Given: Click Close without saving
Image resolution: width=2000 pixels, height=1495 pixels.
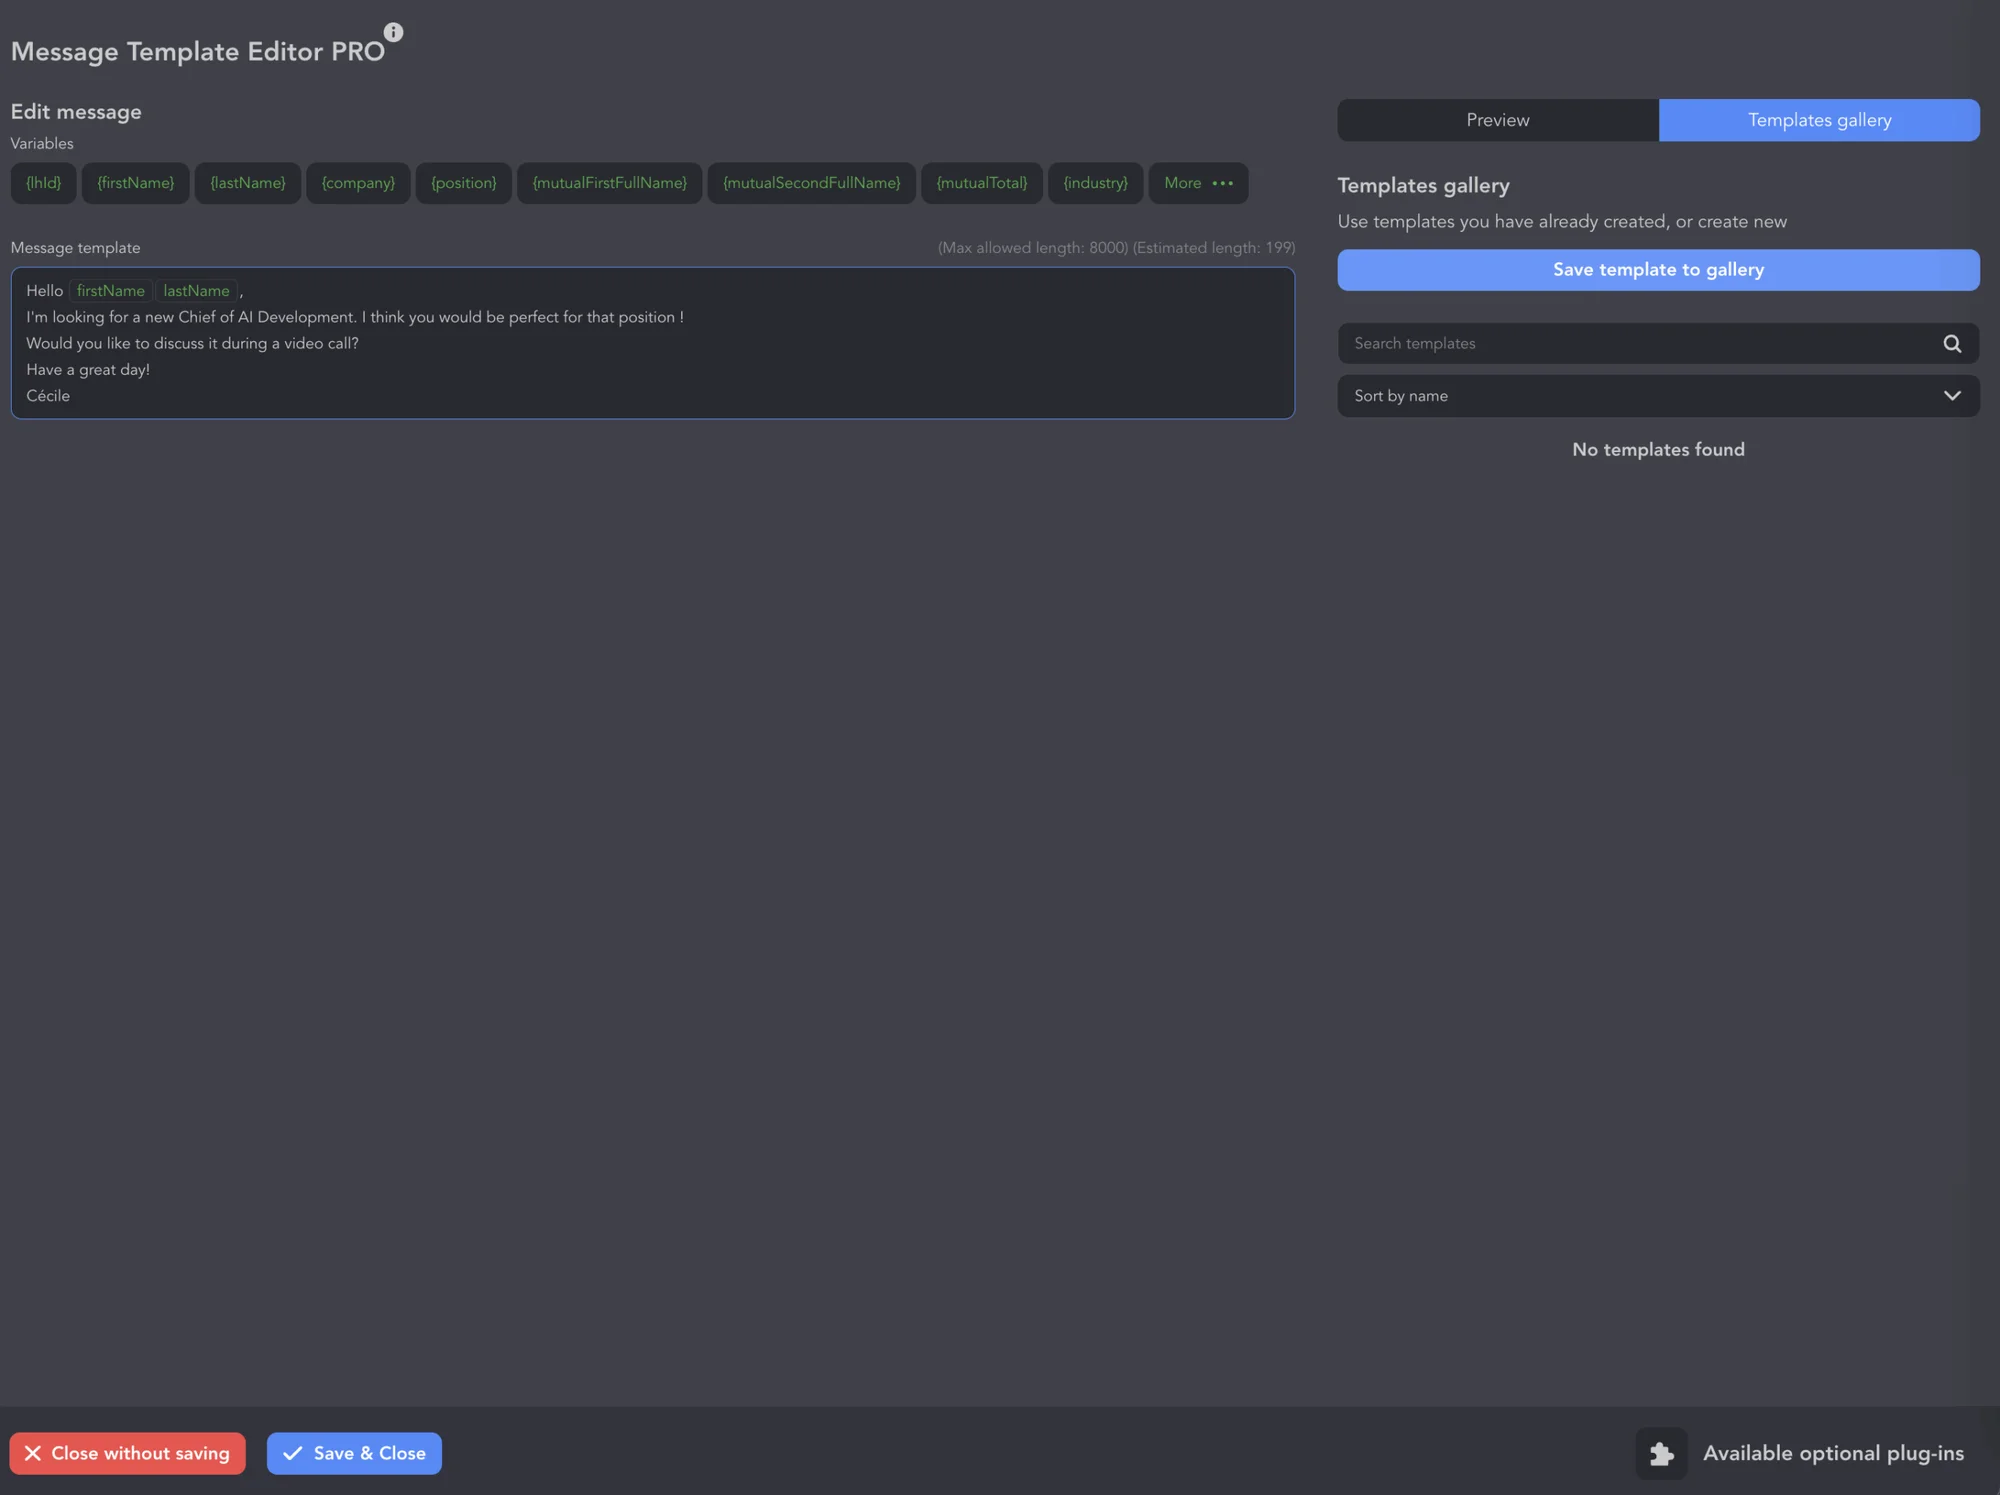Looking at the screenshot, I should point(127,1453).
